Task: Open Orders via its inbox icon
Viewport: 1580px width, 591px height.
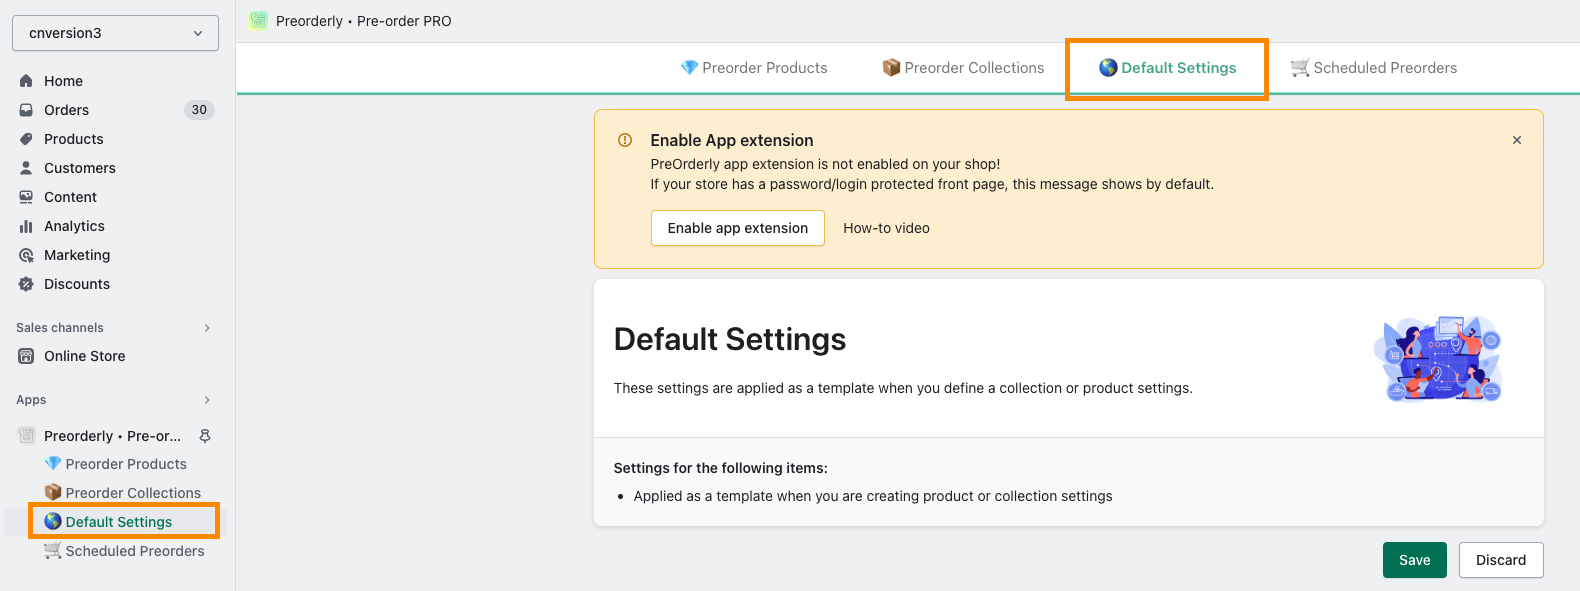Action: tap(26, 110)
